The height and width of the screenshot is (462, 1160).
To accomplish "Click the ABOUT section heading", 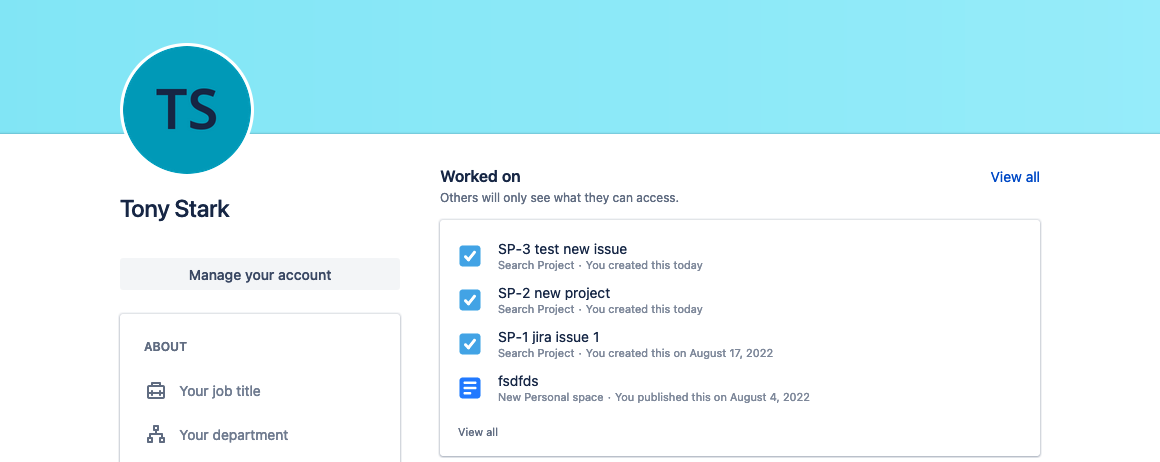I will (x=166, y=346).
